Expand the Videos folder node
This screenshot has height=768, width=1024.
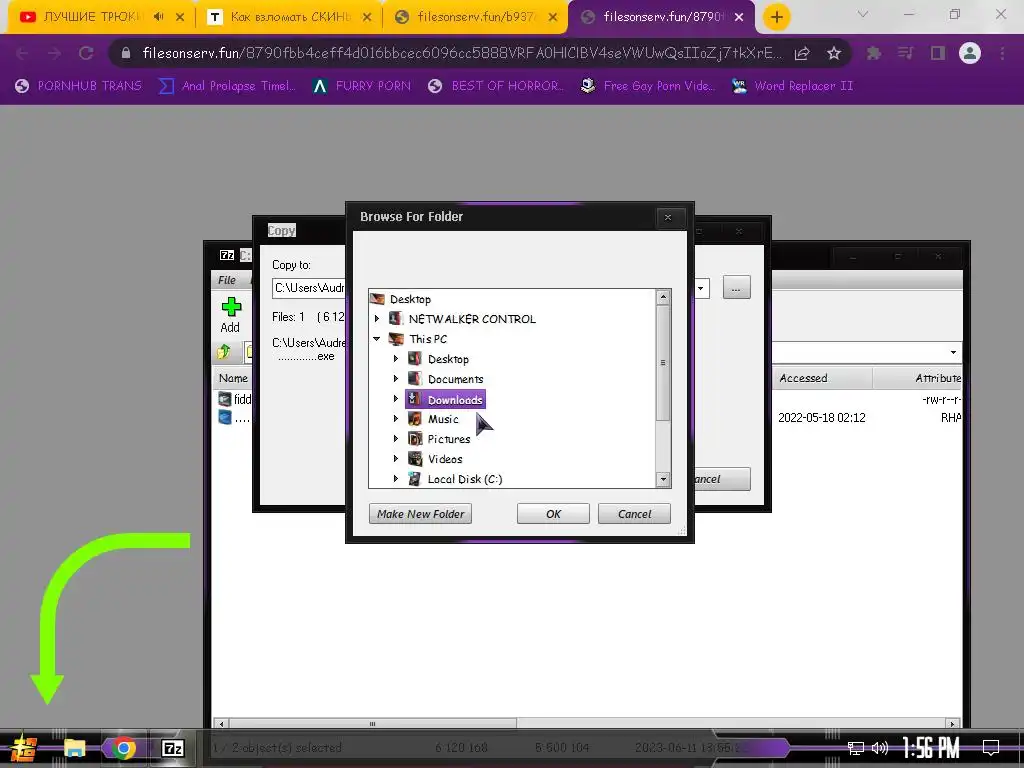tap(396, 459)
